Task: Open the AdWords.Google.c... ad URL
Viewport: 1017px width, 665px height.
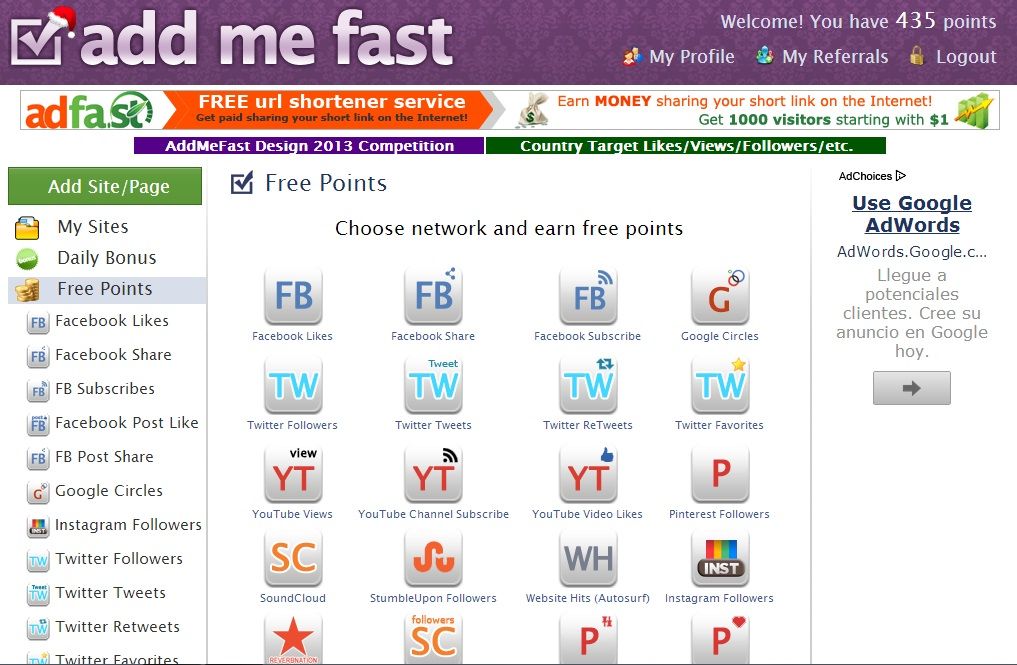Action: pos(912,252)
